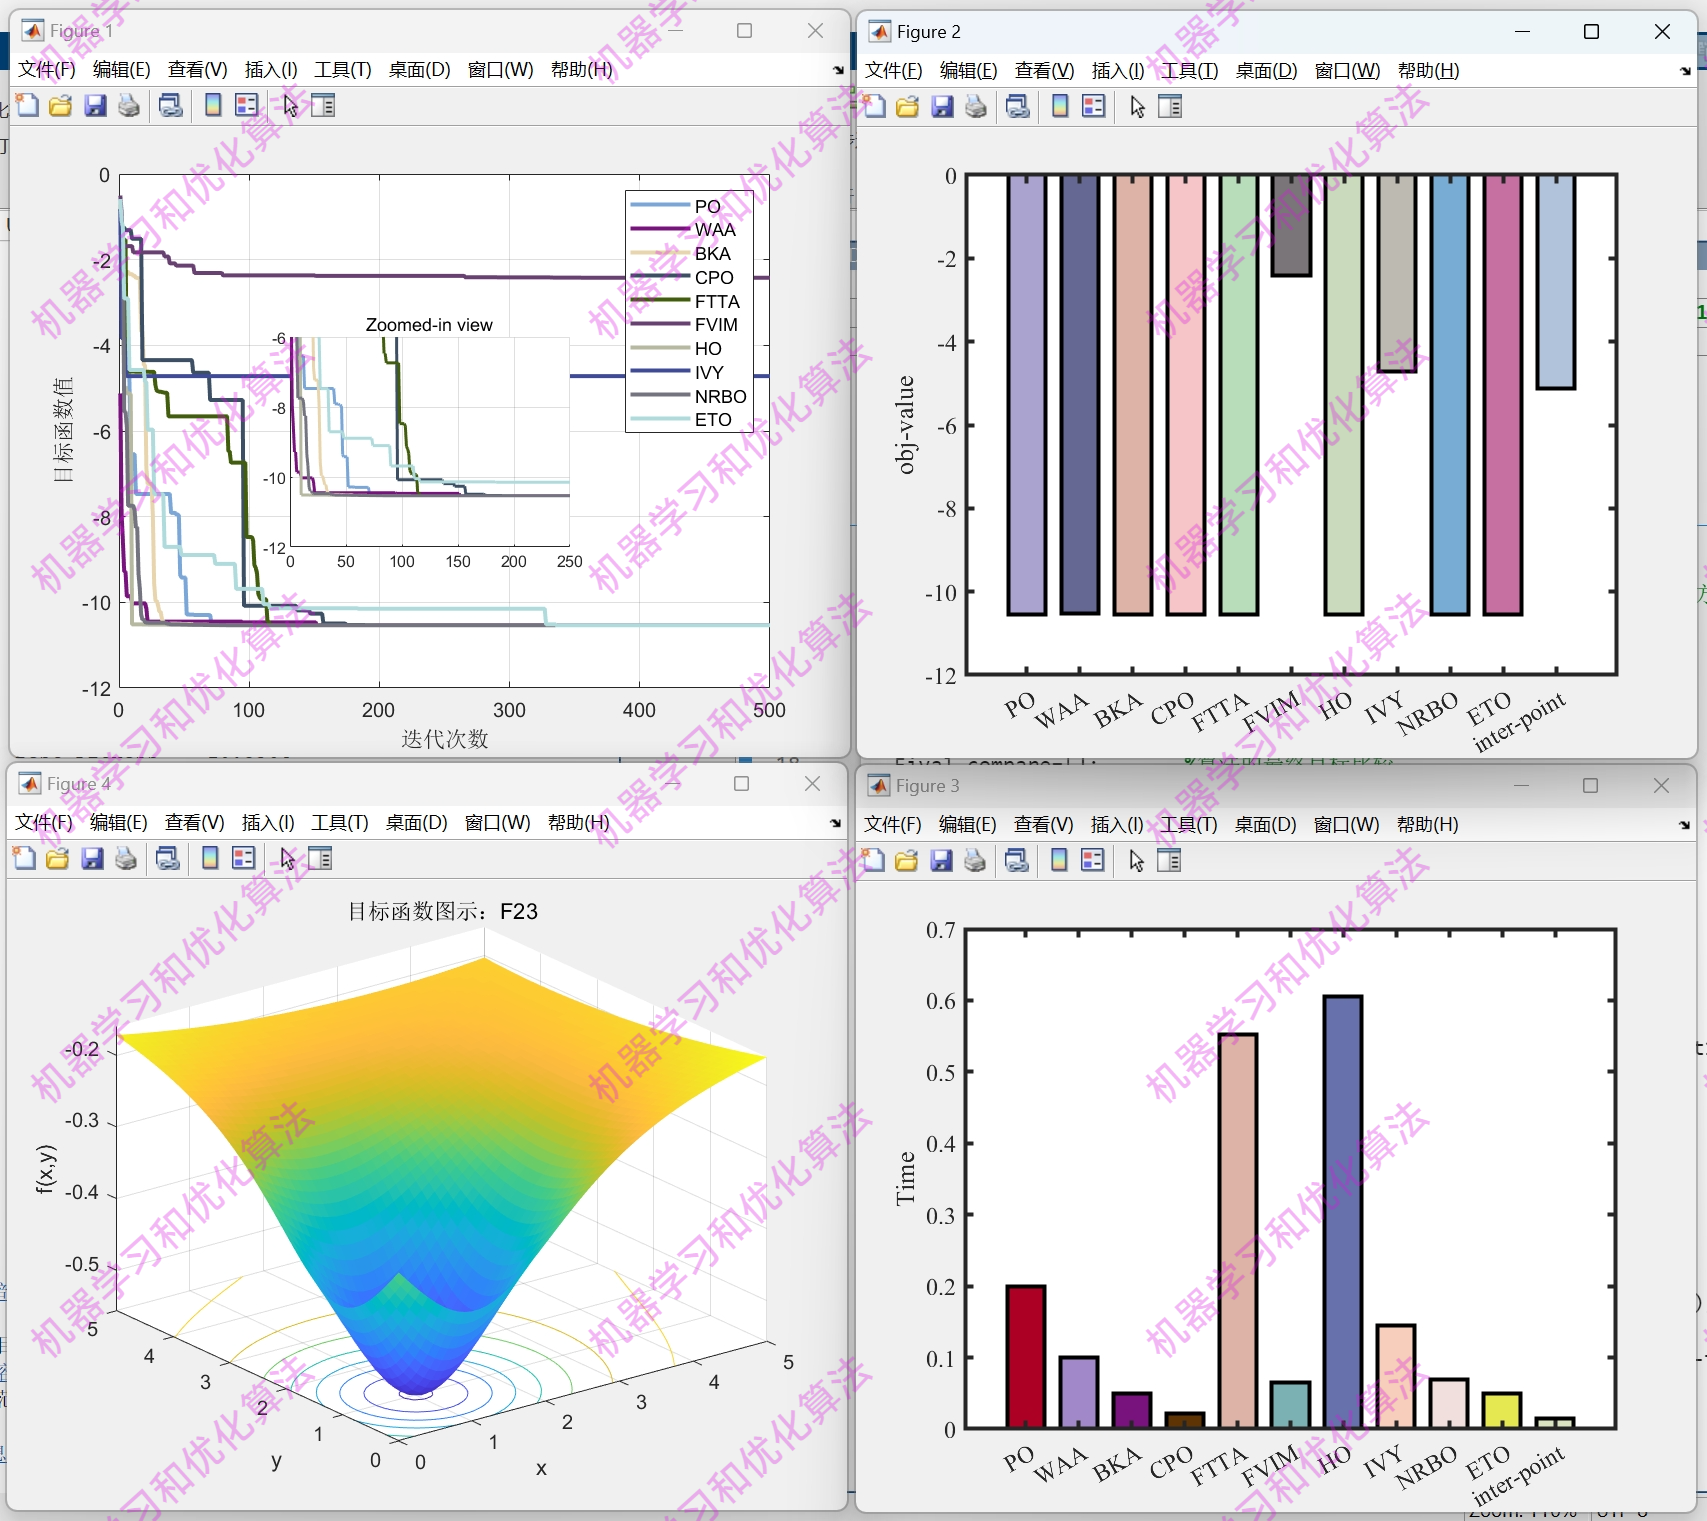Click Open File icon in Figure 1 toolbar
The height and width of the screenshot is (1521, 1707).
pos(61,105)
